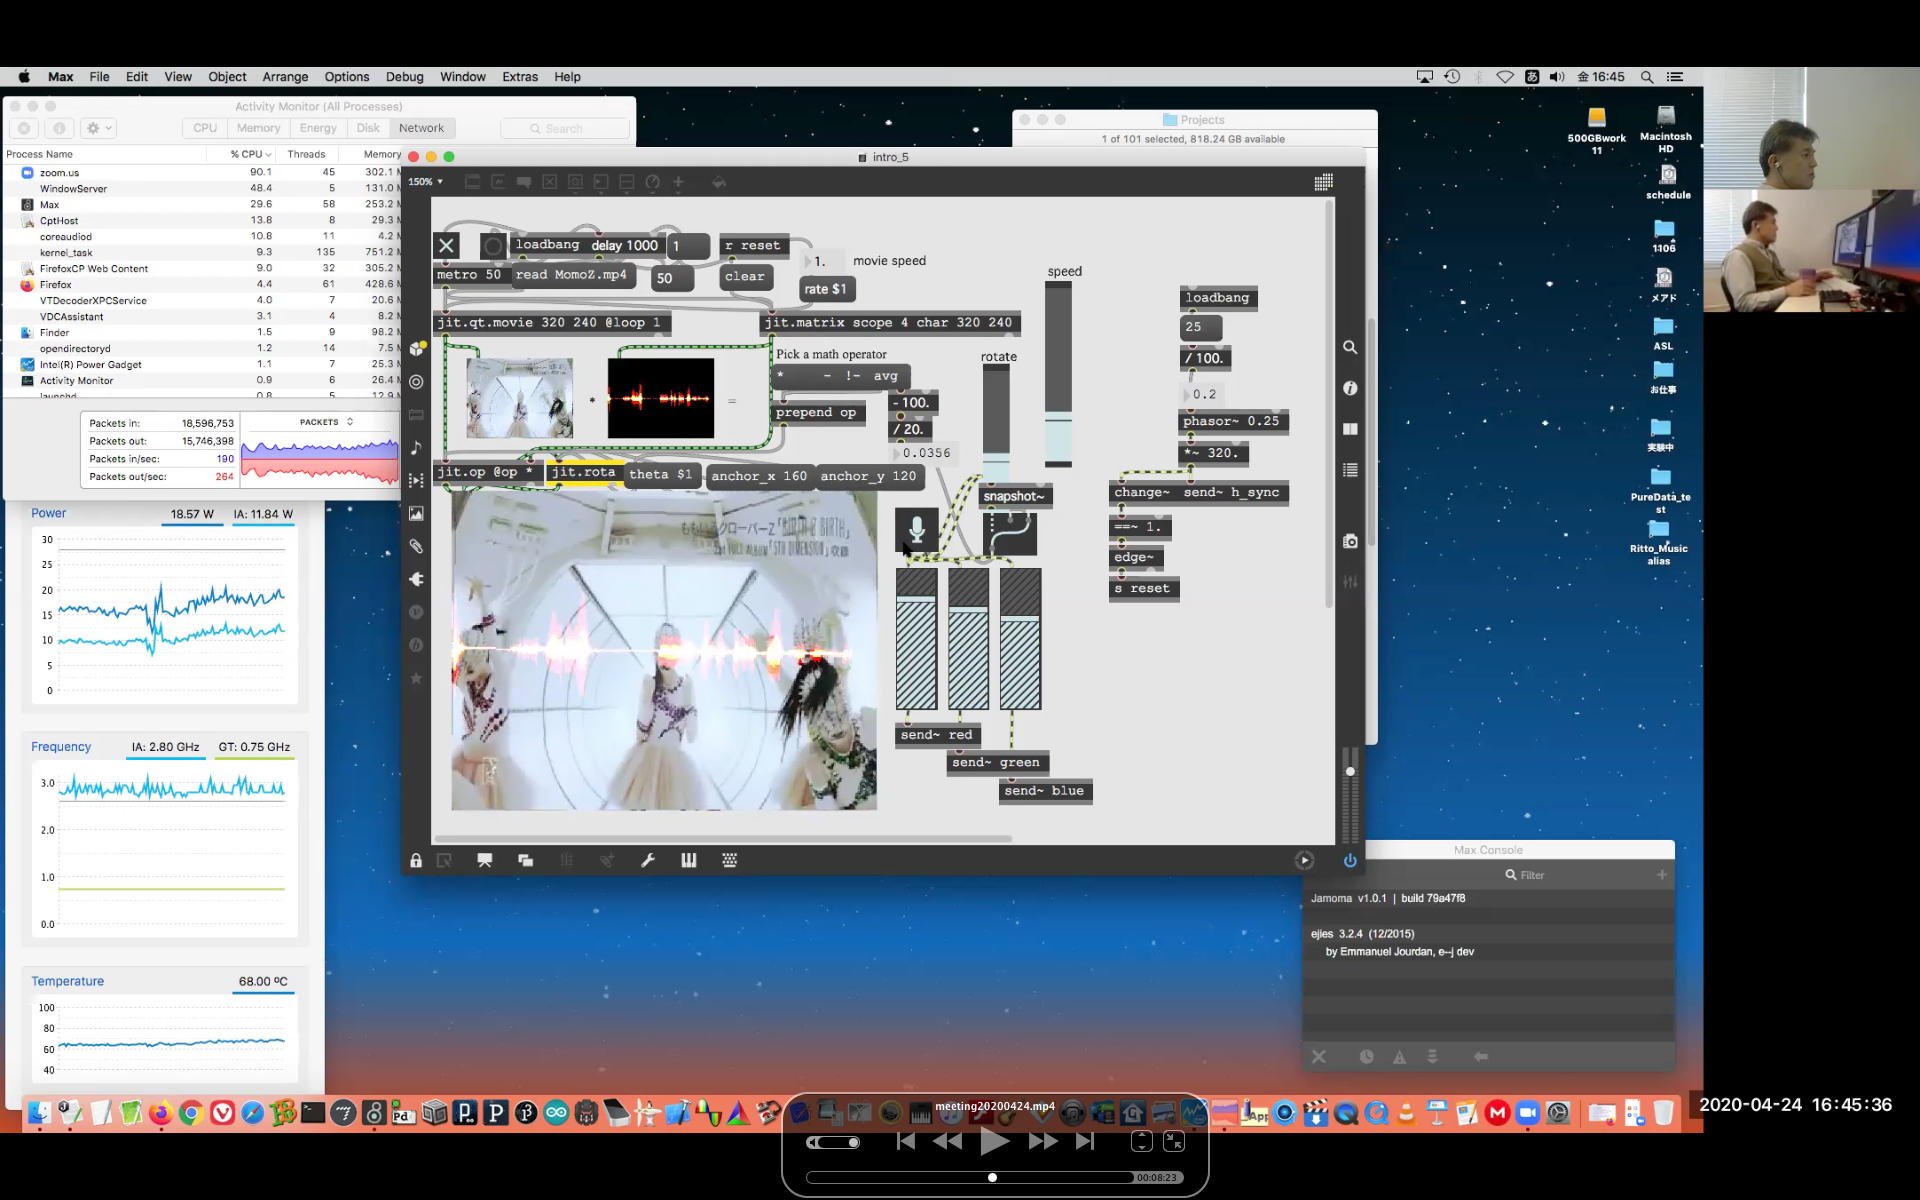
Task: Open the snapshots camera icon
Action: 1350,541
